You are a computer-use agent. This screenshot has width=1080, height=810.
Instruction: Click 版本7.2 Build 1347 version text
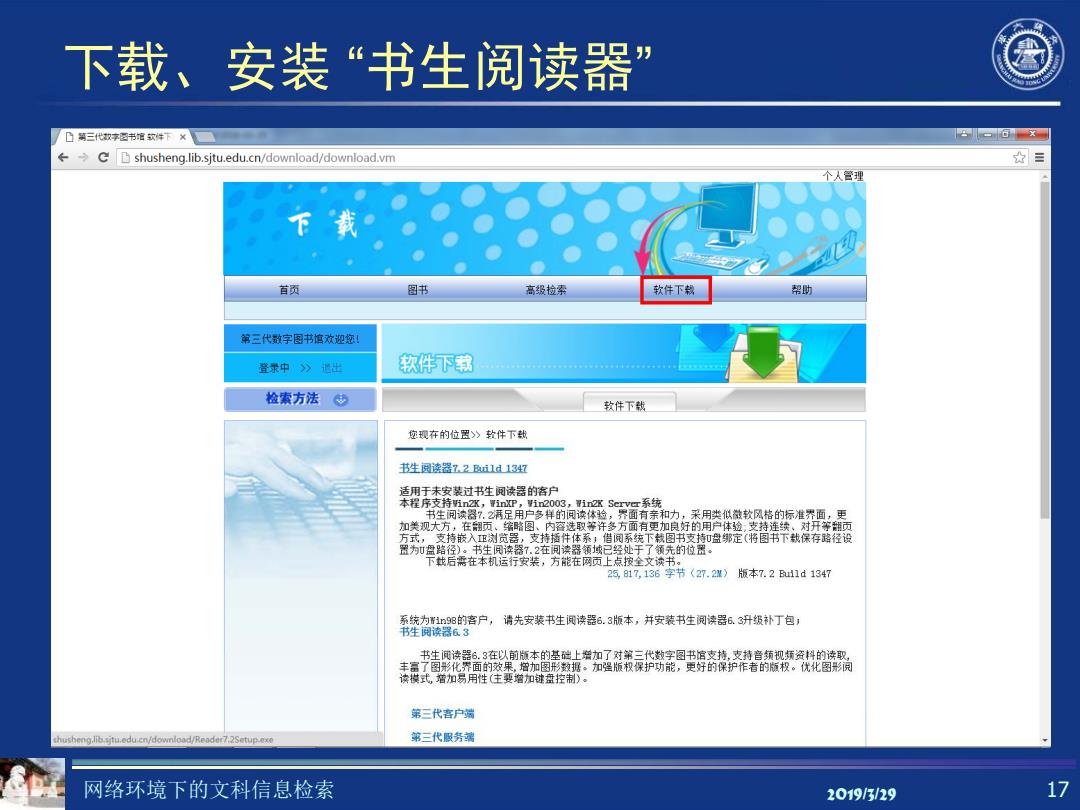[x=785, y=574]
